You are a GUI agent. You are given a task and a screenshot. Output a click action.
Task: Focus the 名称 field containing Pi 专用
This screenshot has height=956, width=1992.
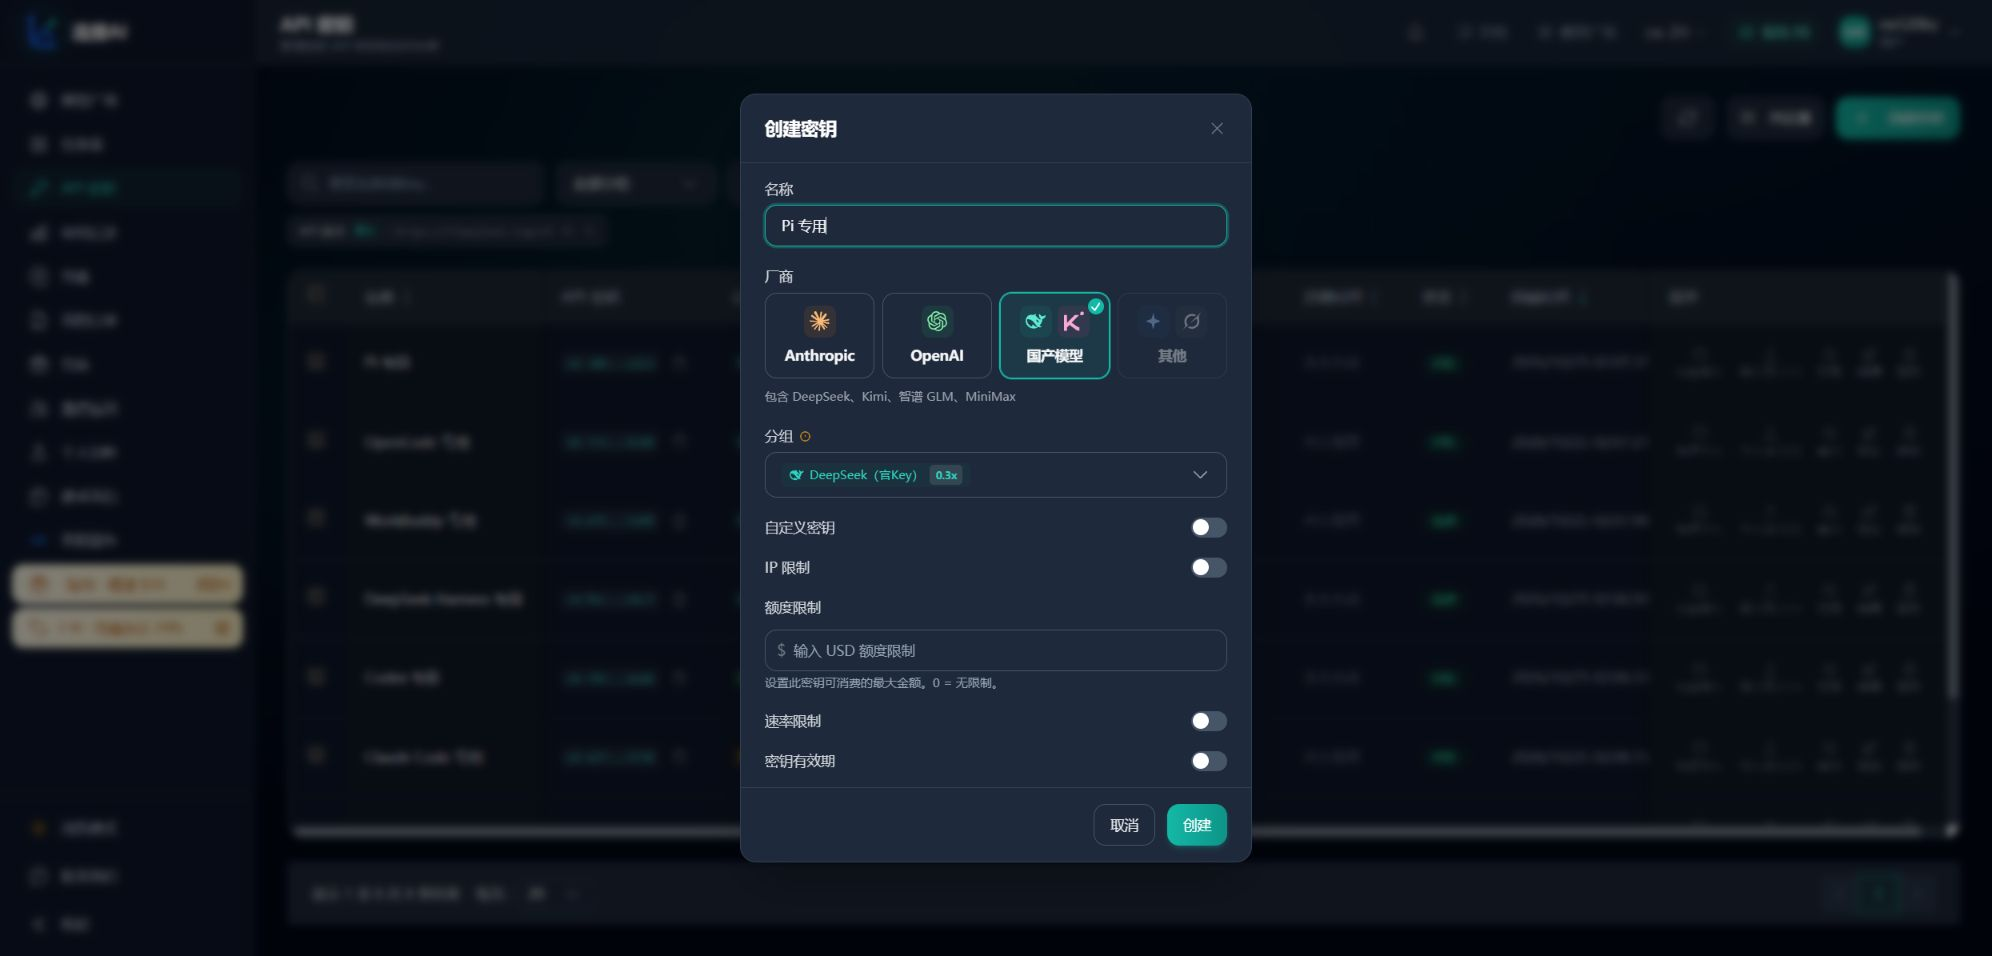pos(995,226)
